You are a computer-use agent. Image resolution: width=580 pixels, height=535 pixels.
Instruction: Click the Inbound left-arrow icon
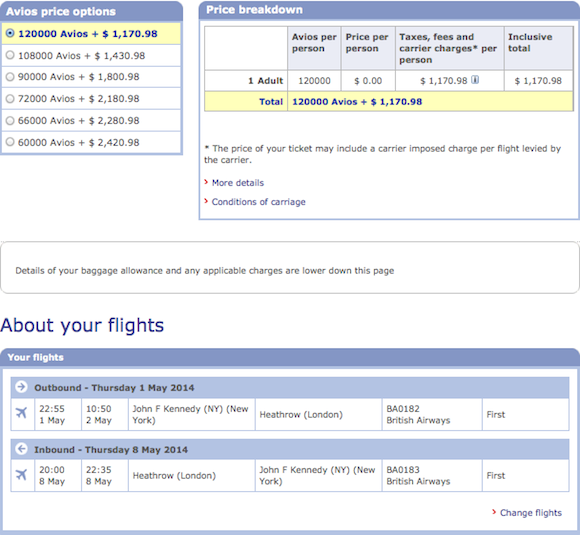click(x=21, y=449)
